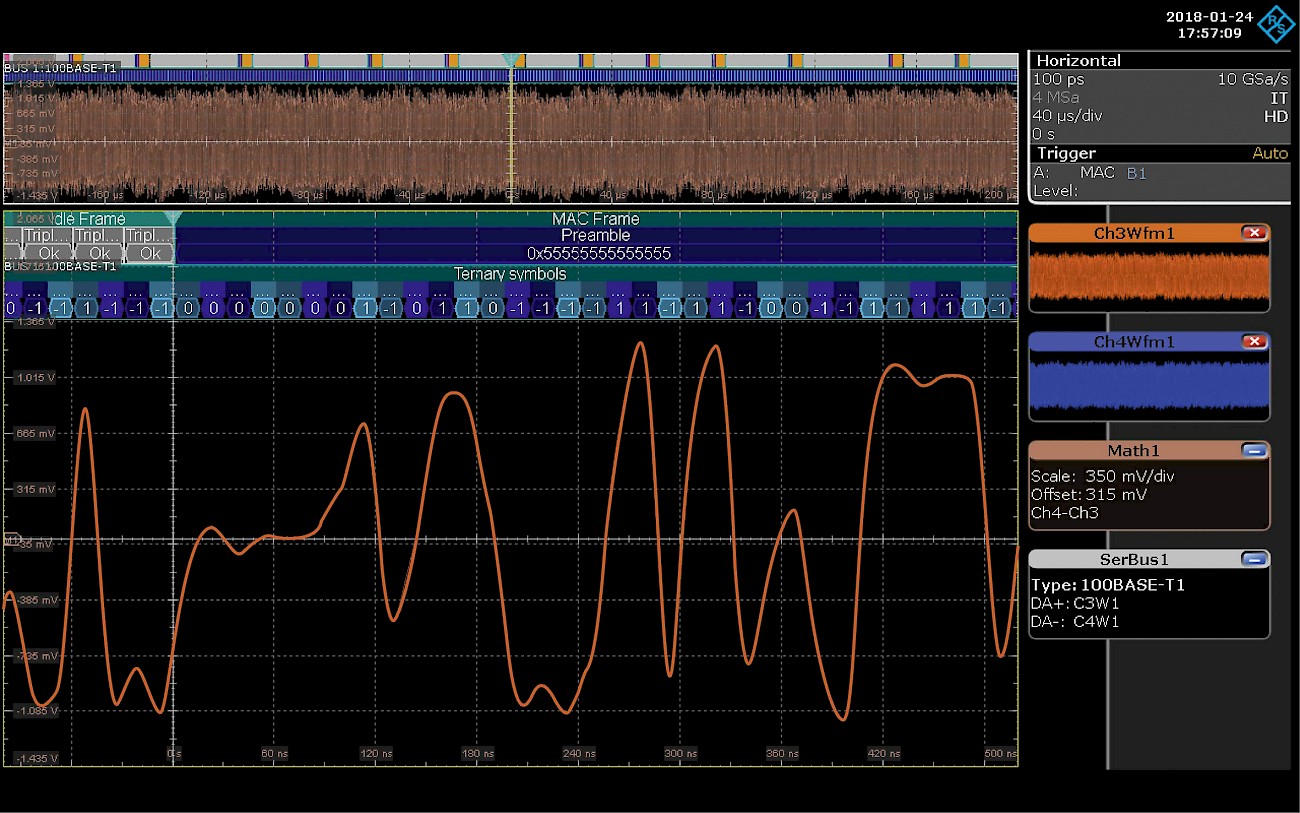Click the Ch4-Ch3 math expression

tap(1065, 513)
